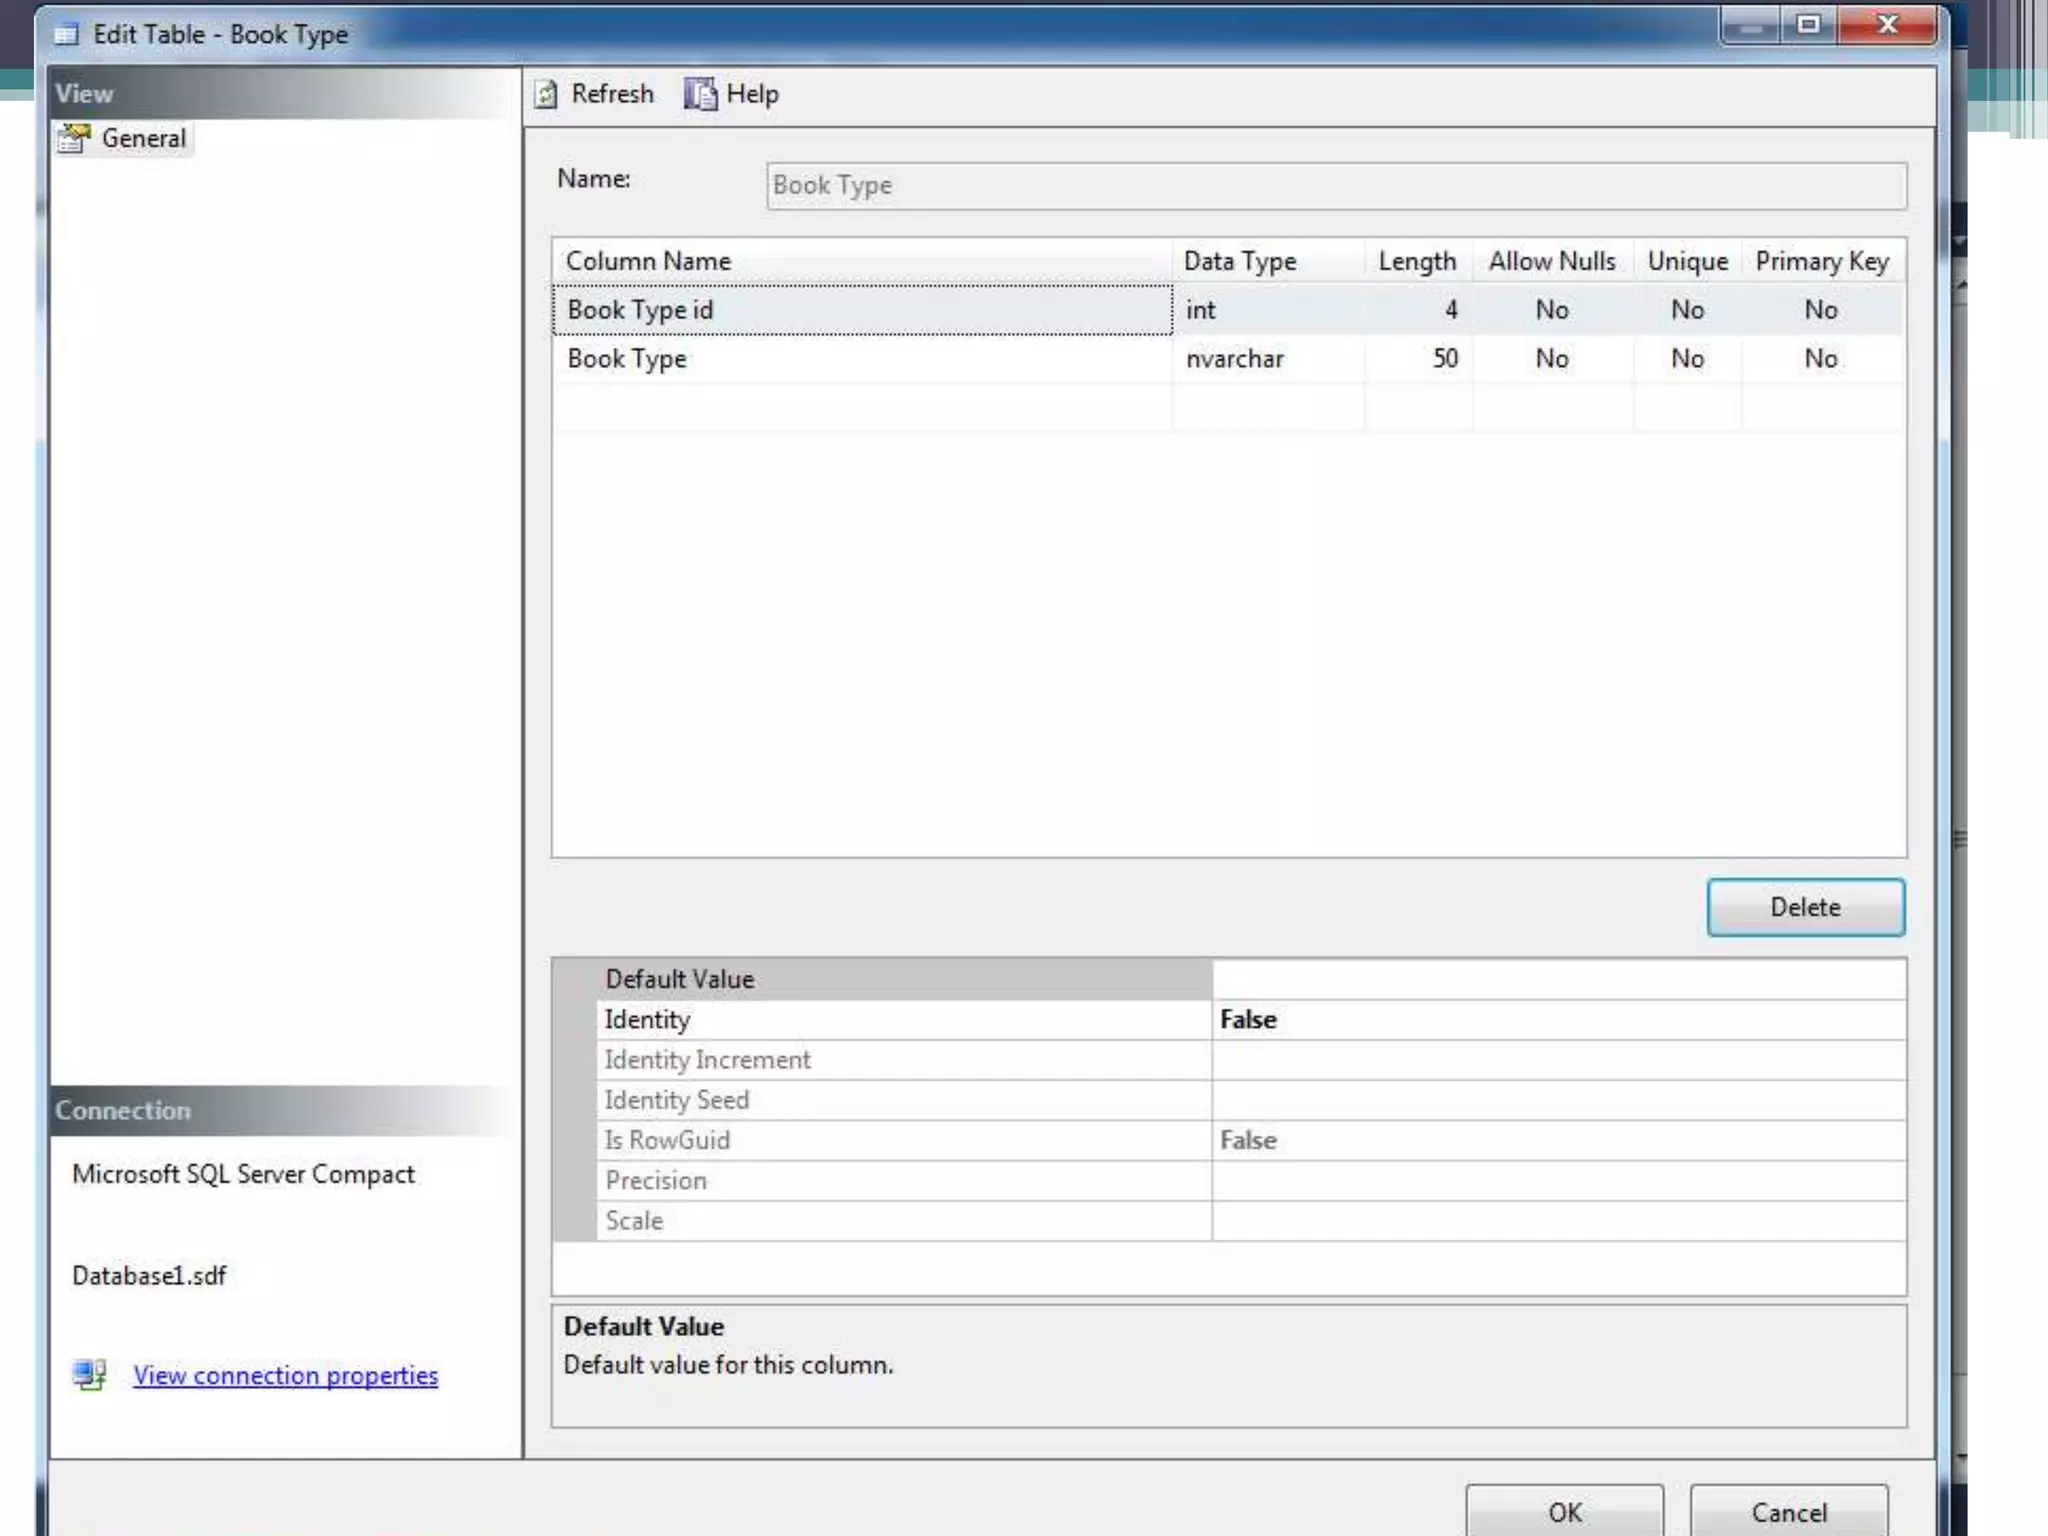Viewport: 2048px width, 1536px height.
Task: Close the Edit Table dialog
Action: [x=1887, y=25]
